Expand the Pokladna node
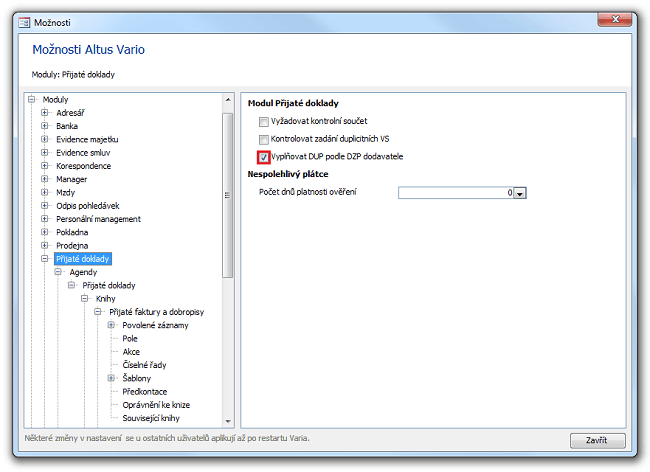Image resolution: width=650 pixels, height=472 pixels. [x=44, y=232]
